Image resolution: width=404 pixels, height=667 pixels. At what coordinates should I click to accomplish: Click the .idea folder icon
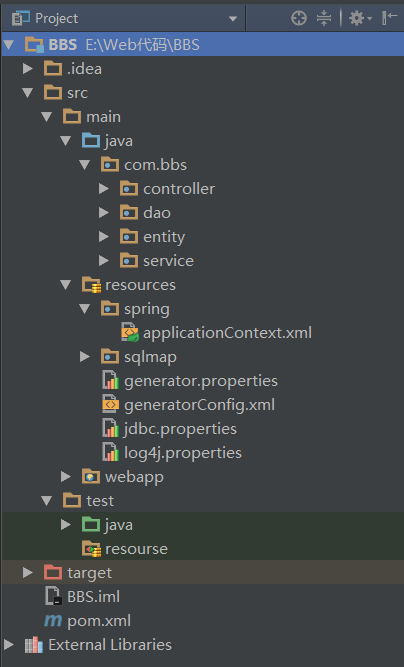coord(53,68)
